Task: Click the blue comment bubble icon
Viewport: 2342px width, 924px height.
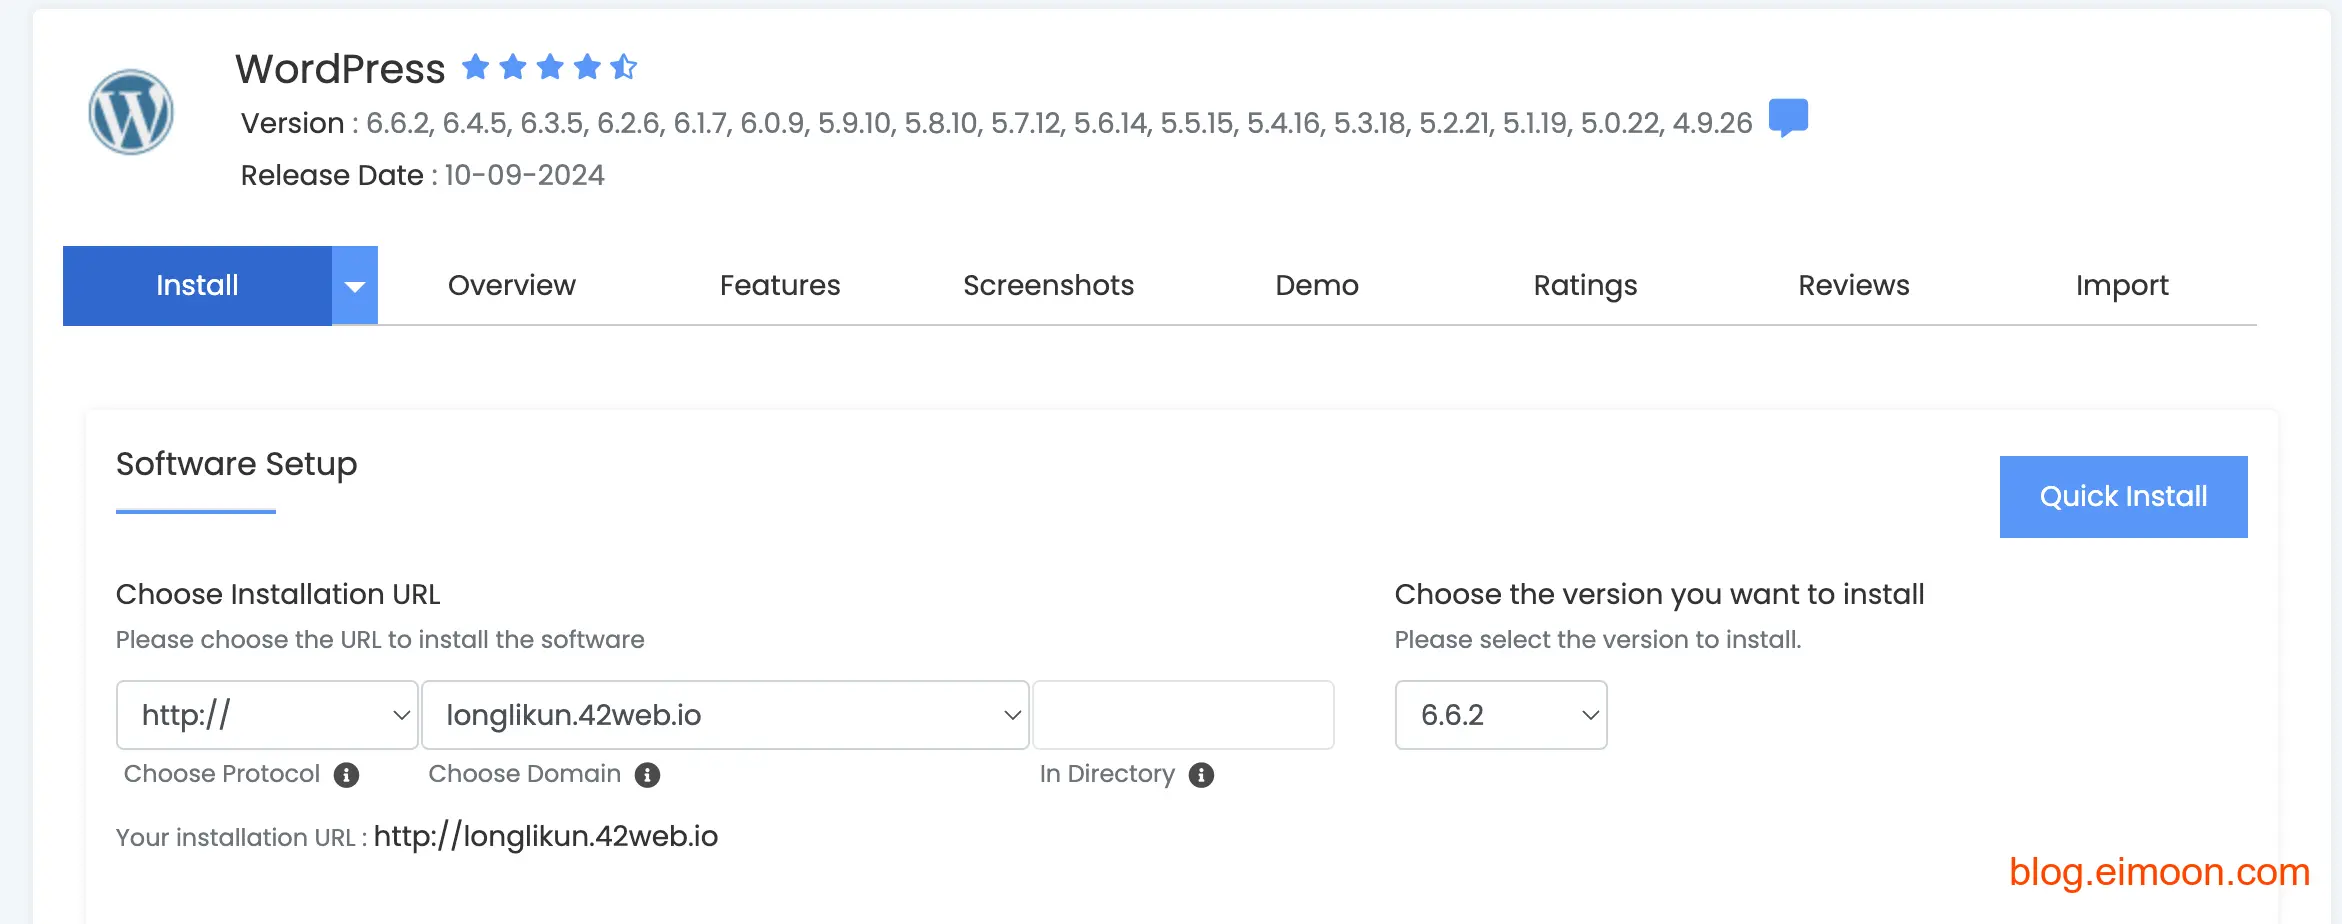Action: click(x=1788, y=118)
